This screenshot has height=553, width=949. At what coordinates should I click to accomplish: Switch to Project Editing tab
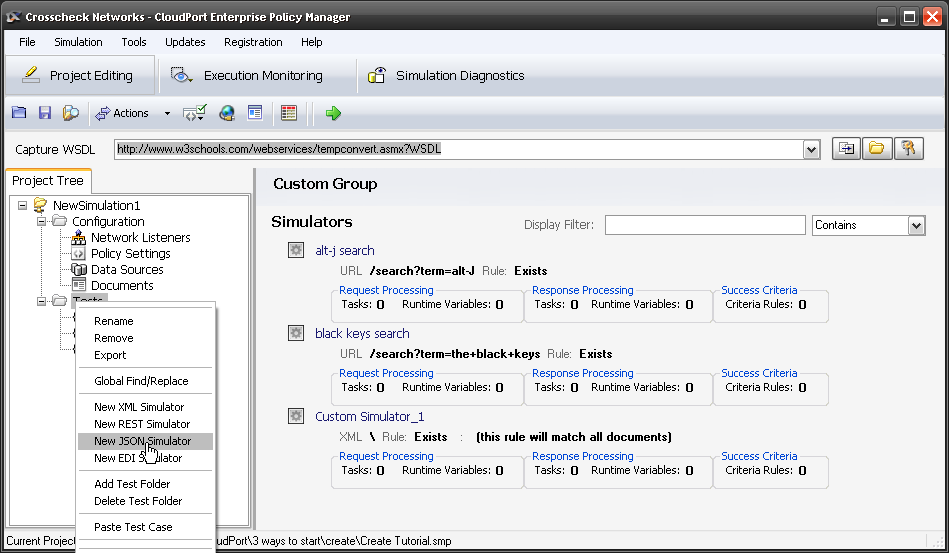79,75
